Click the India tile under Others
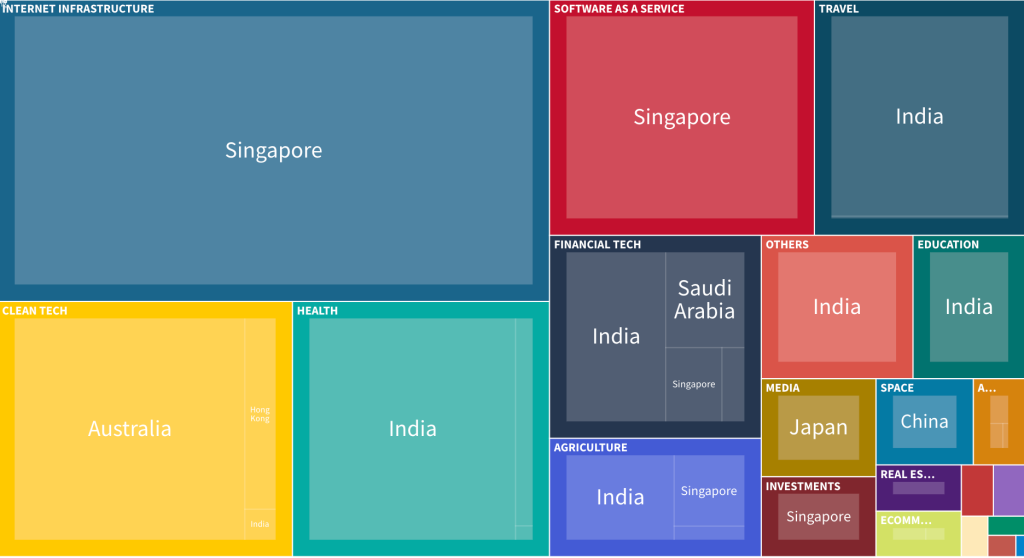The height and width of the screenshot is (558, 1024). [837, 306]
